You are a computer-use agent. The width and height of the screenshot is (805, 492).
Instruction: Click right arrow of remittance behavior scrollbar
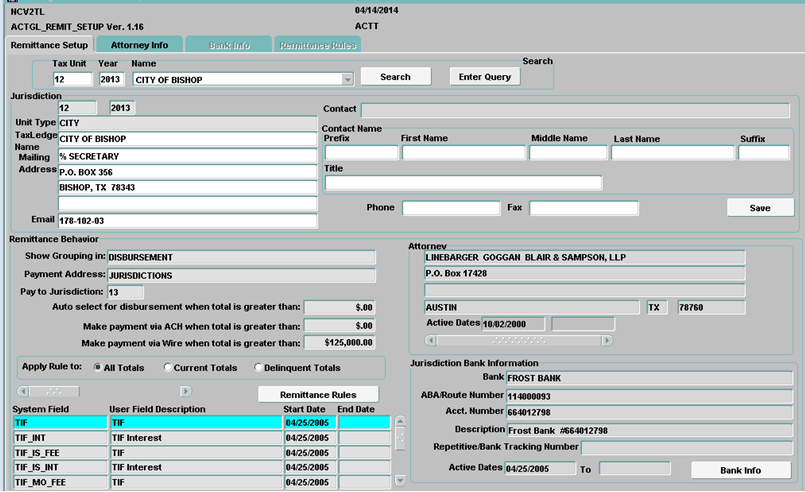coord(186,391)
